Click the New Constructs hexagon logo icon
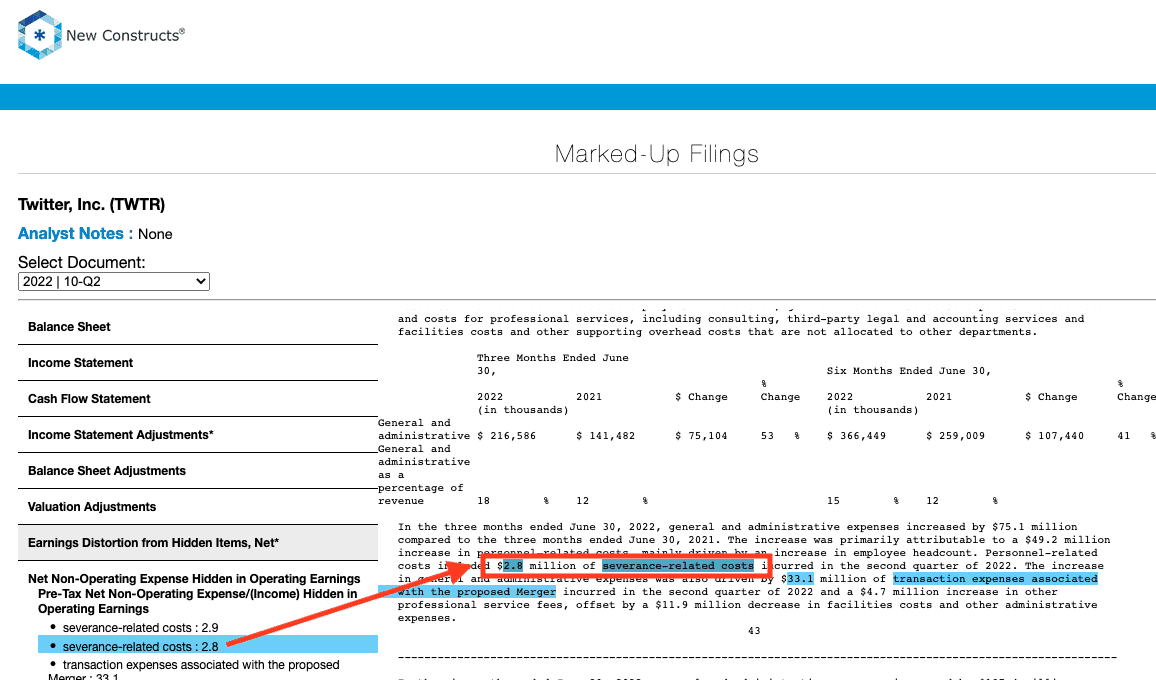Screen dimensions: 1156x680 pos(39,35)
